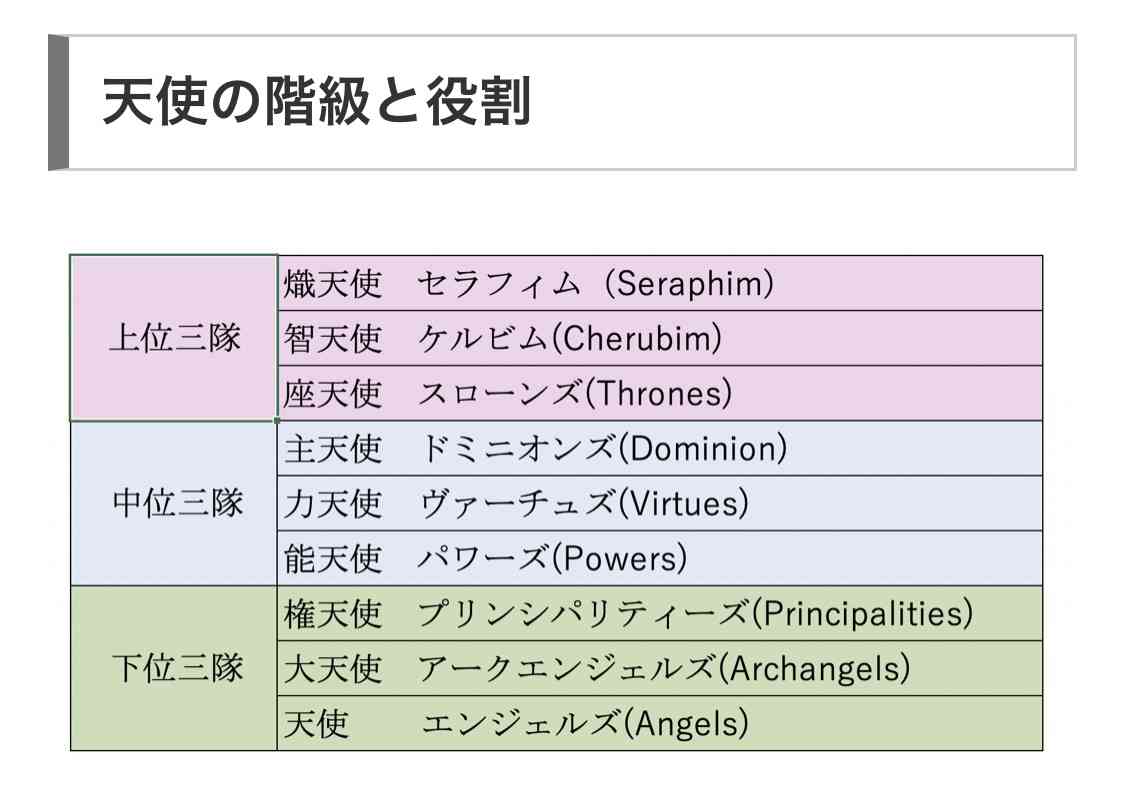Select the 中位三隊 merged cell

[x=174, y=503]
